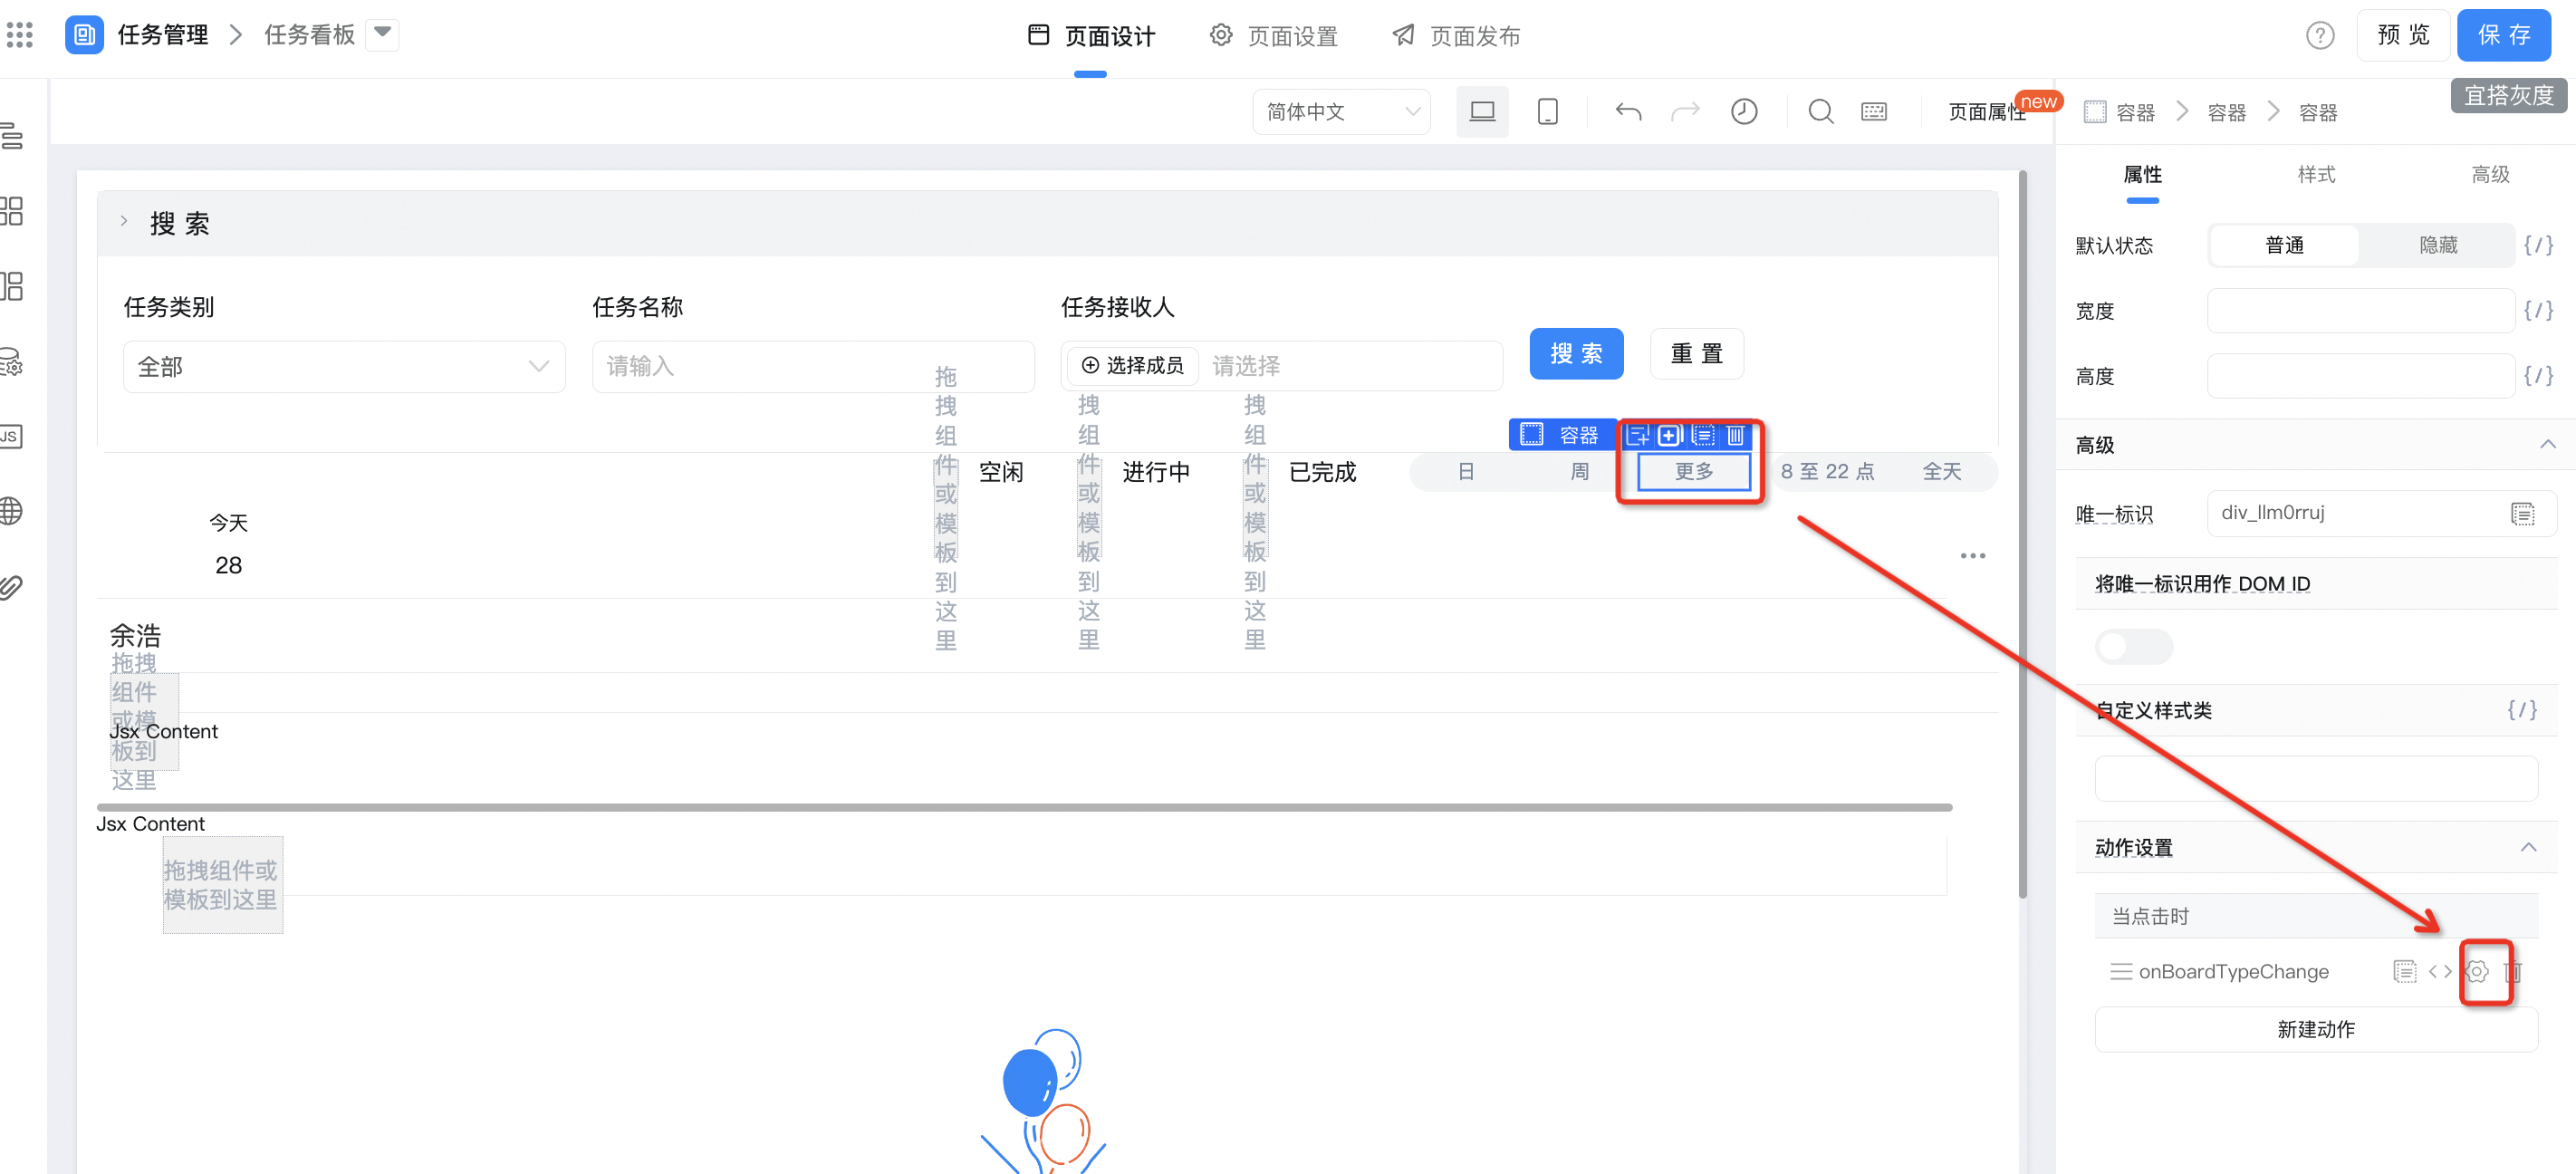Open the 高级 tab in properties panel
Viewport: 2576px width, 1174px height.
(2490, 175)
